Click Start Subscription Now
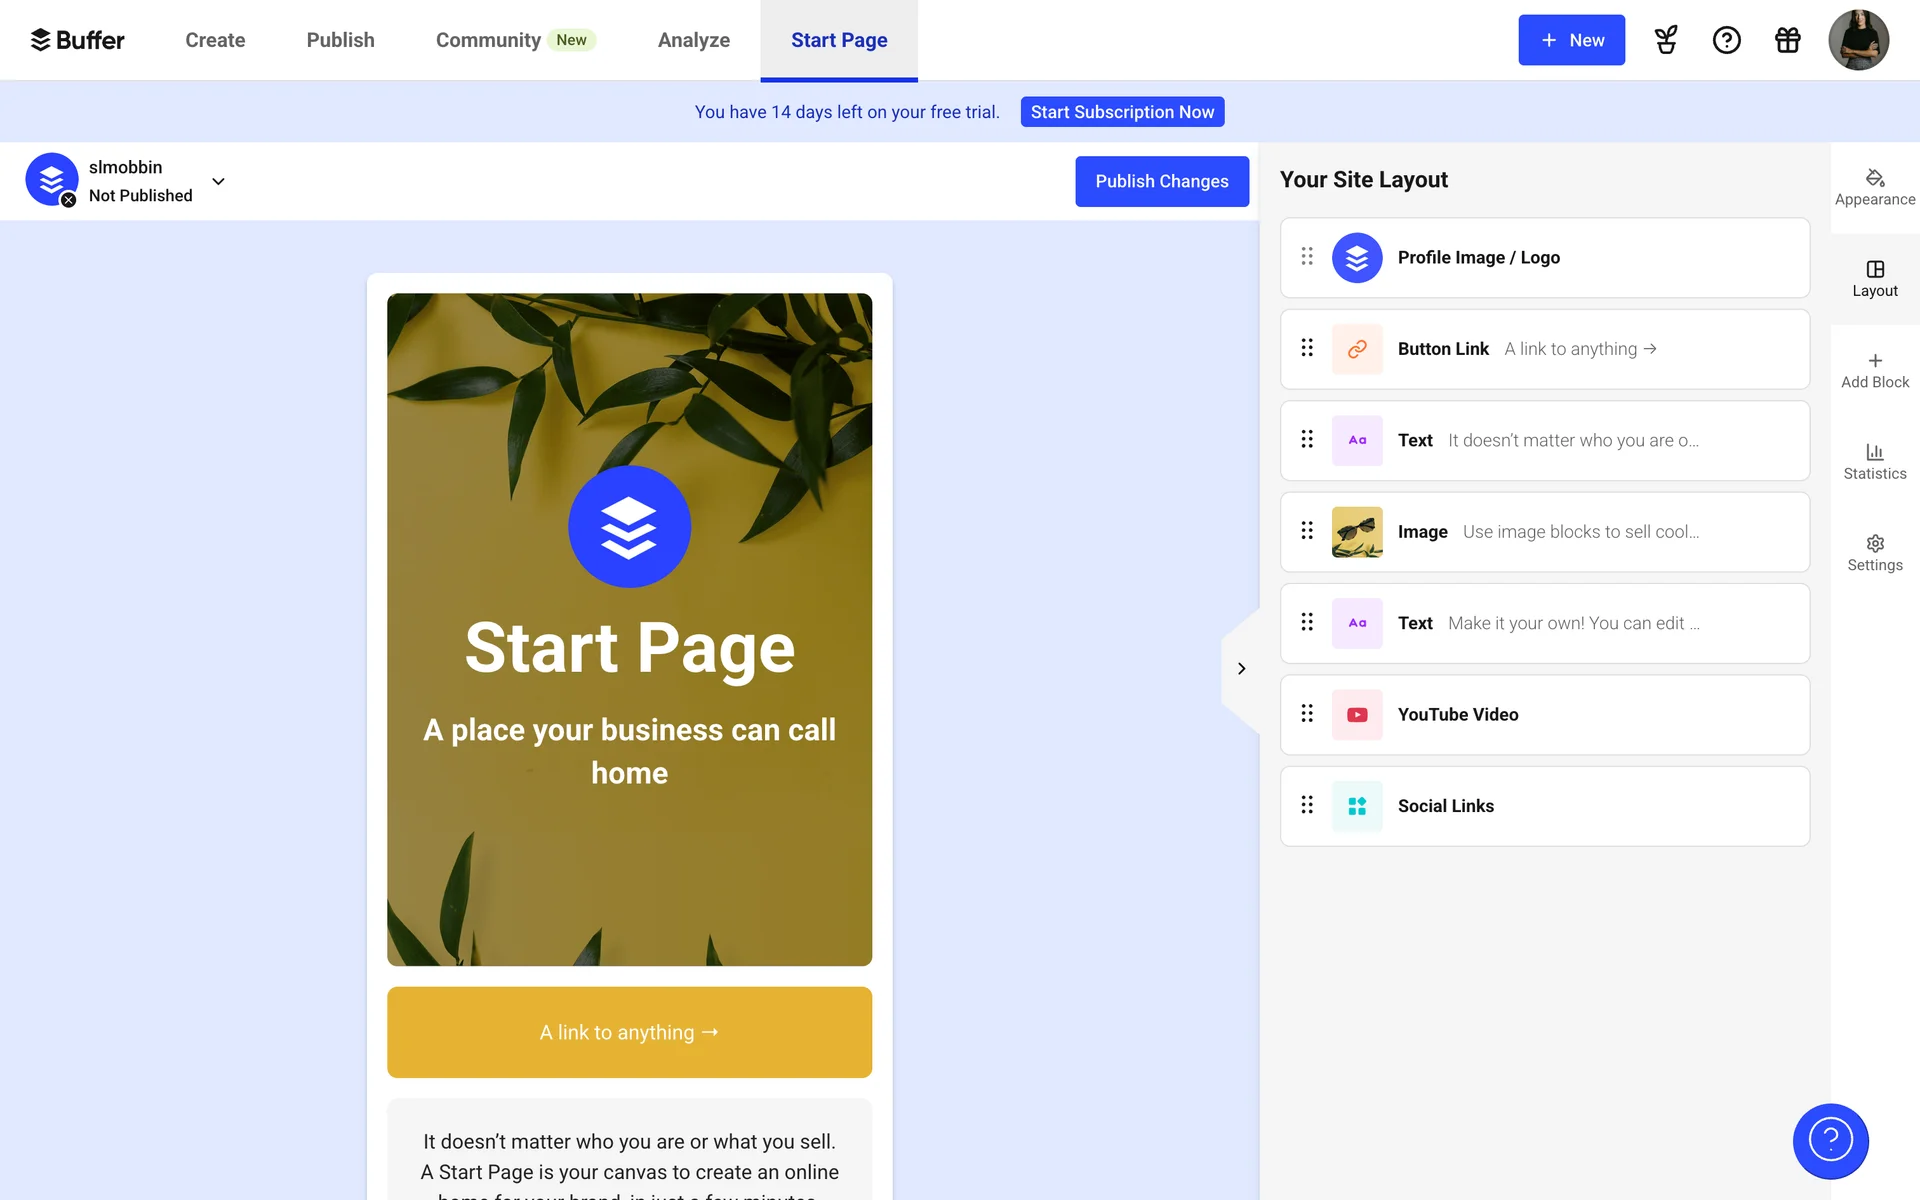 (x=1122, y=112)
